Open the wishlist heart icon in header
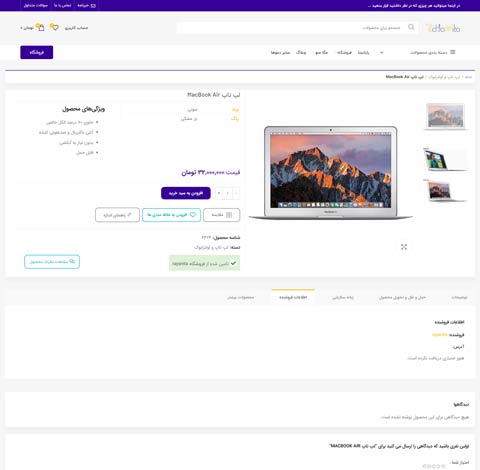Screen dimensions: 480x470 tap(54, 27)
